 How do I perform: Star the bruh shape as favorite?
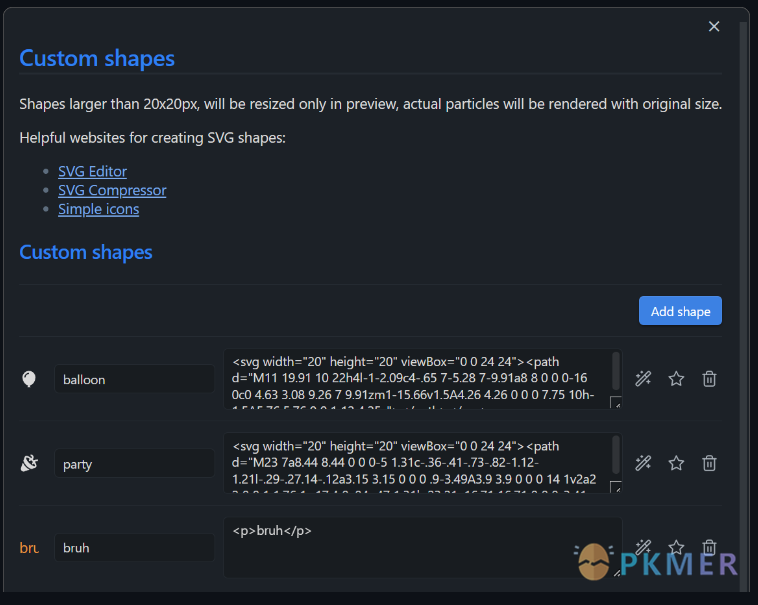click(x=676, y=547)
